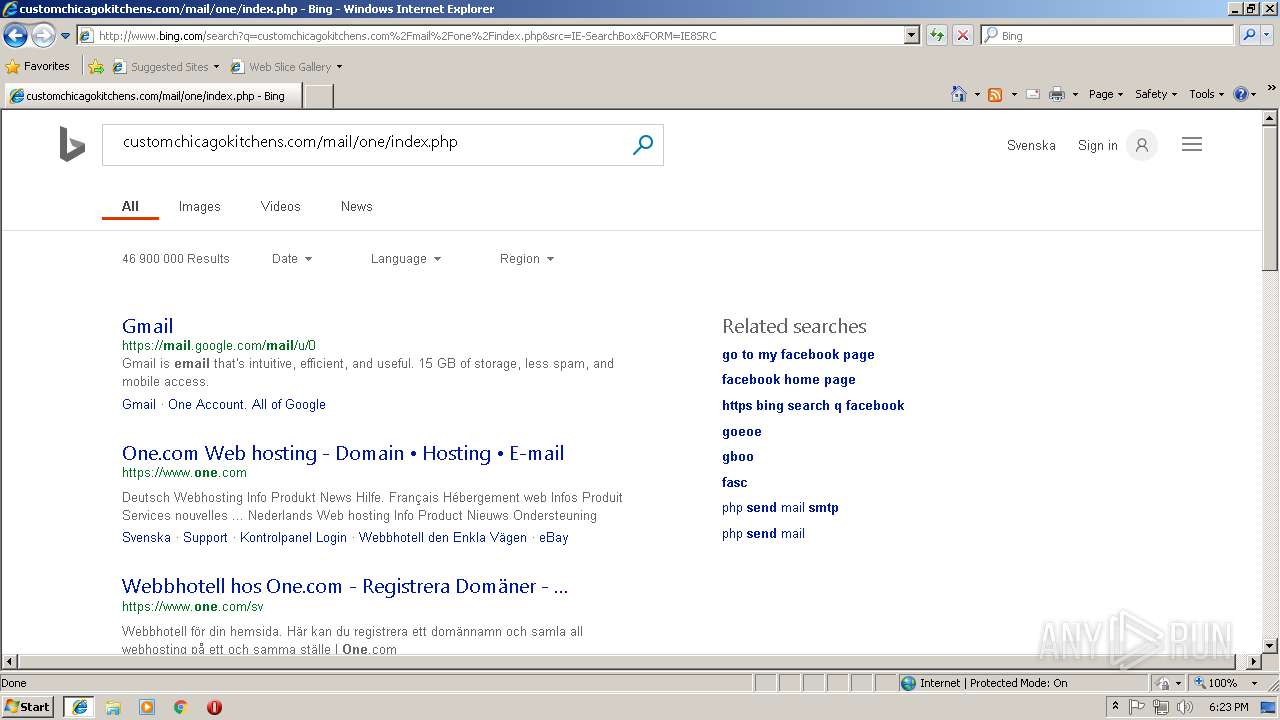Click the address bar URL field
1280x720 pixels.
click(490, 35)
